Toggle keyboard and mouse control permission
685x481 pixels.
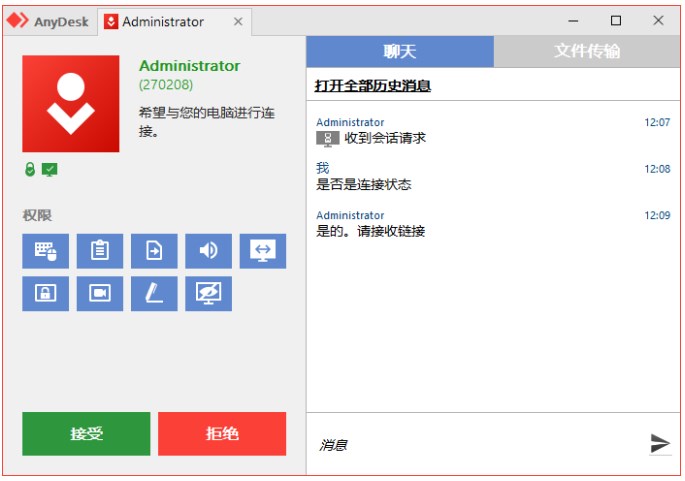coord(45,251)
